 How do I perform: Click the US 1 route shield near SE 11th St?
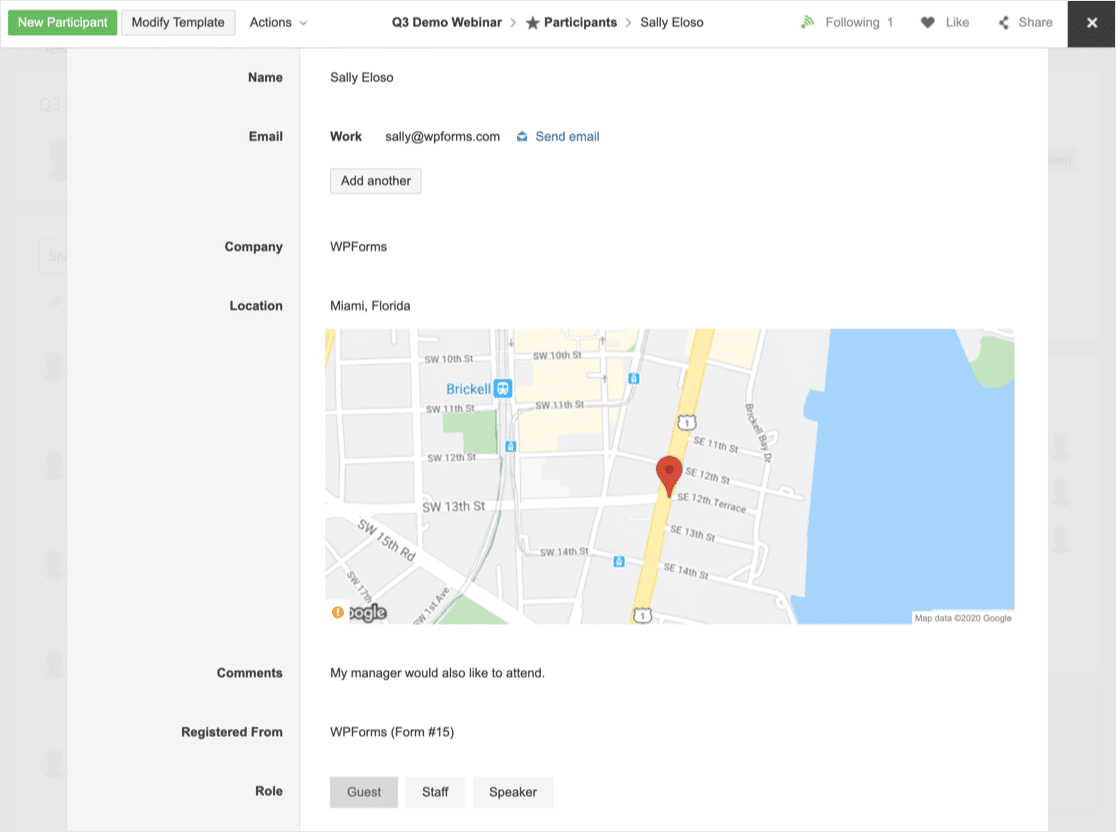[x=687, y=423]
